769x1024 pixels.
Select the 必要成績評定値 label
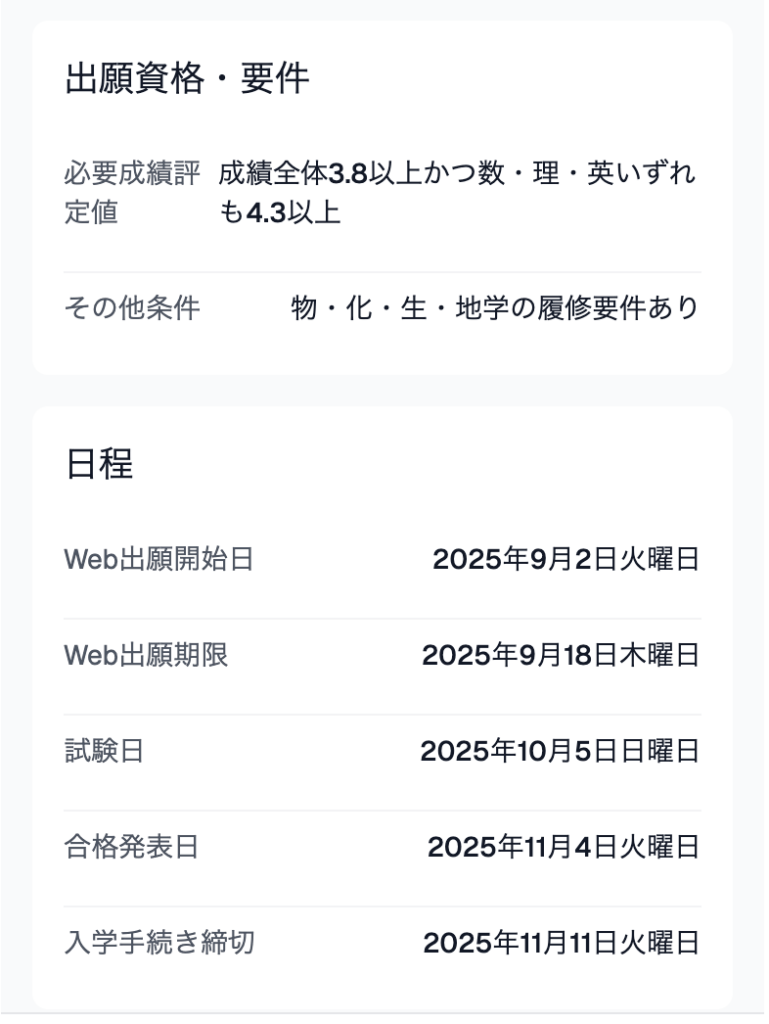pos(132,193)
